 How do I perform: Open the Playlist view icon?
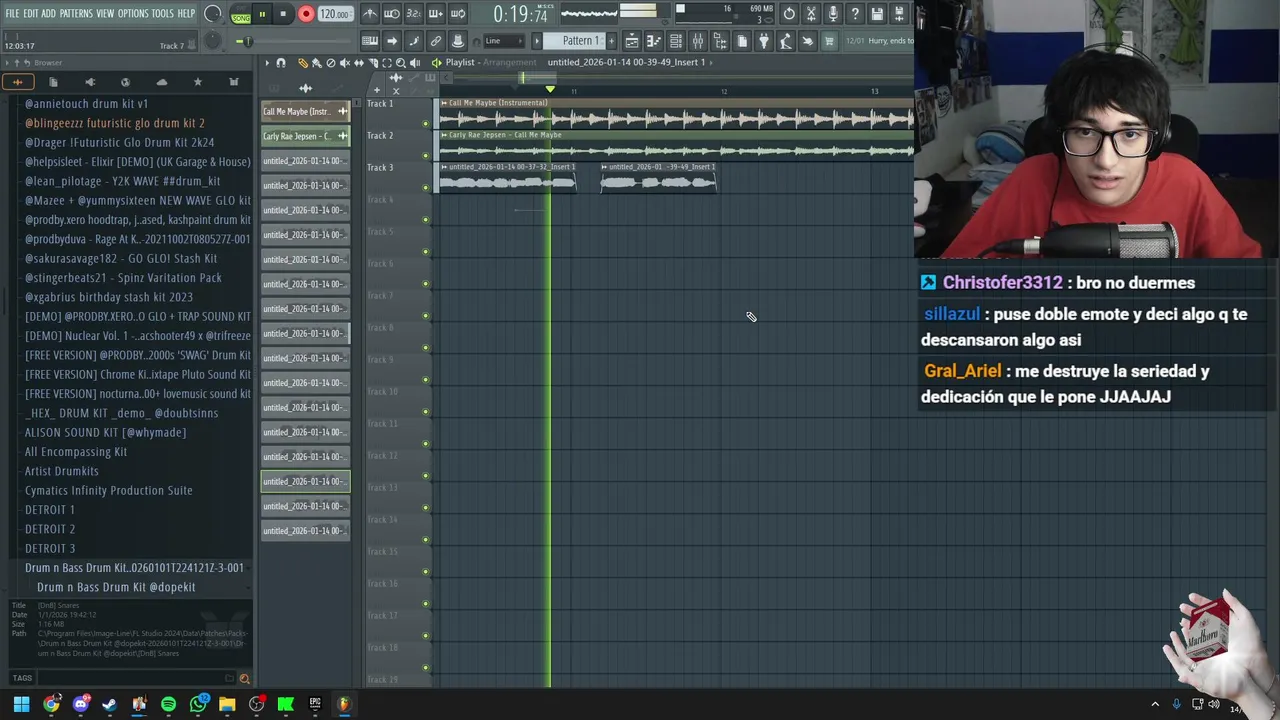pos(632,41)
